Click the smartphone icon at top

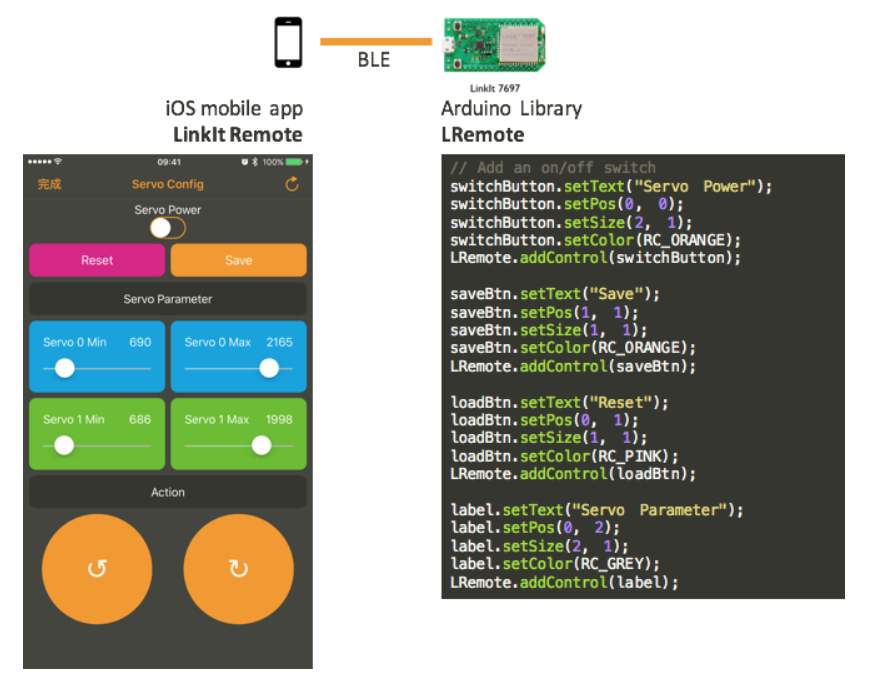click(288, 42)
